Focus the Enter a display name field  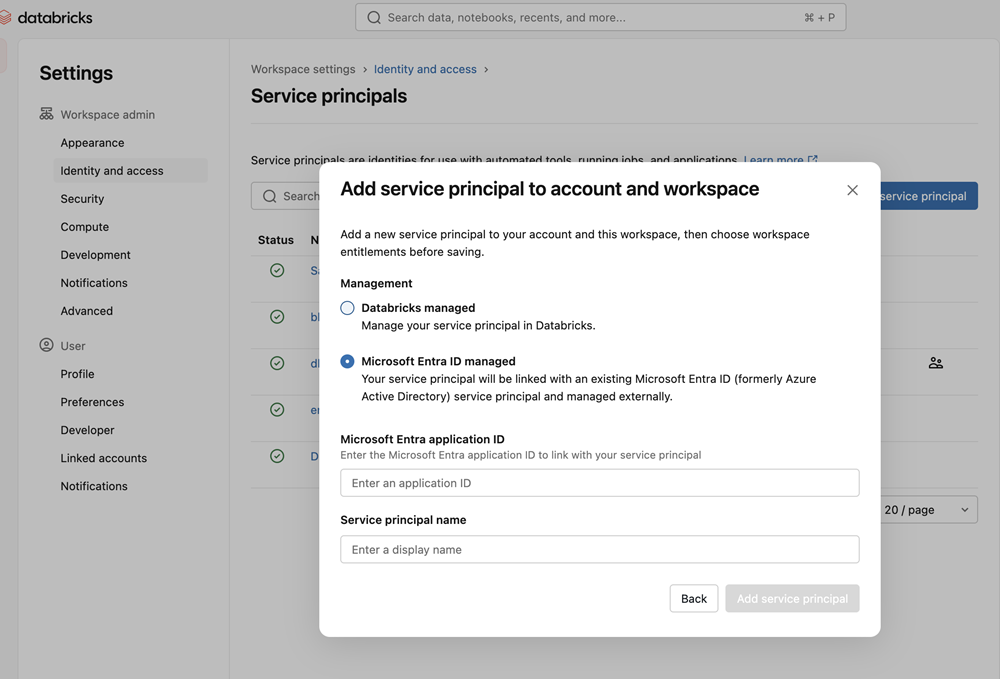click(x=599, y=550)
